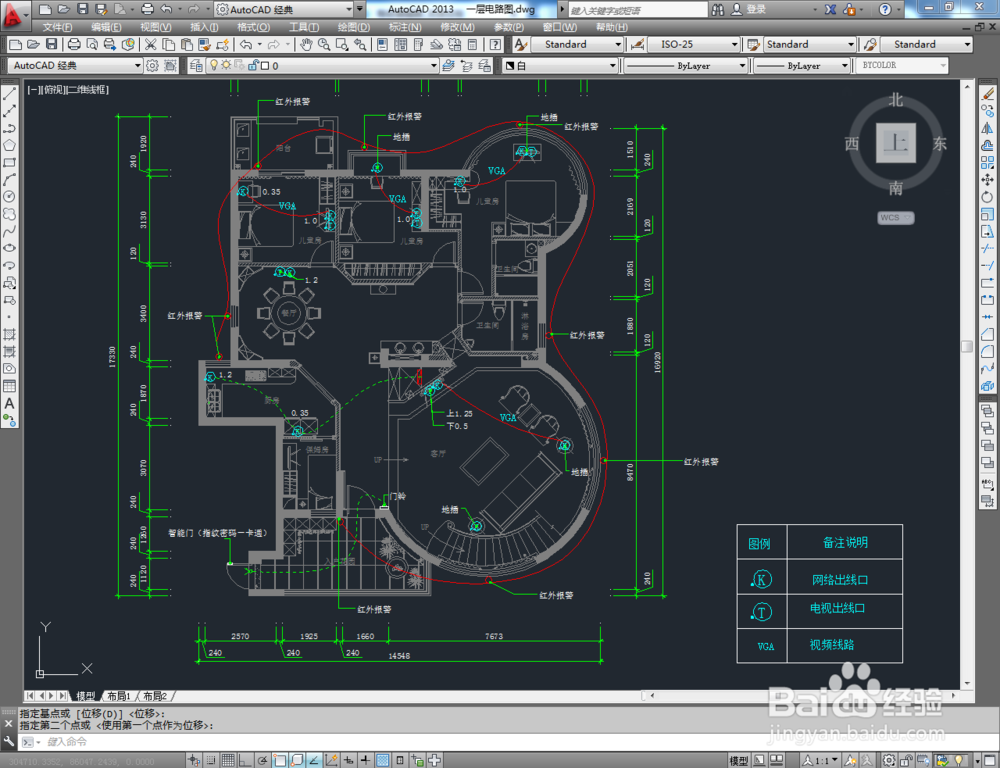Open the 编辑(E) menu
This screenshot has height=768, width=1000.
tap(106, 27)
